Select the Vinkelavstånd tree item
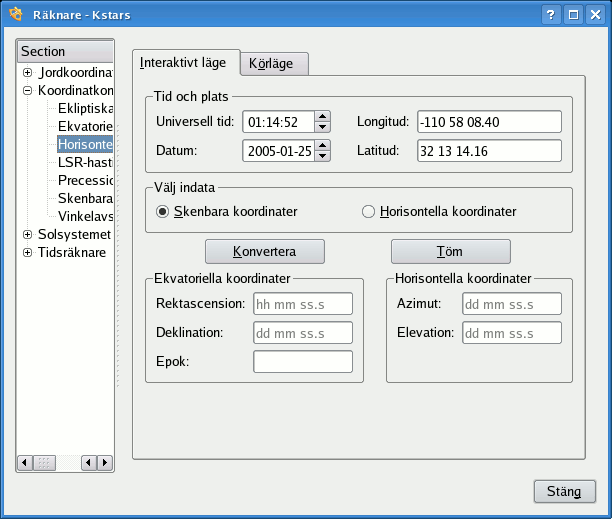612x519 pixels. click(x=85, y=216)
